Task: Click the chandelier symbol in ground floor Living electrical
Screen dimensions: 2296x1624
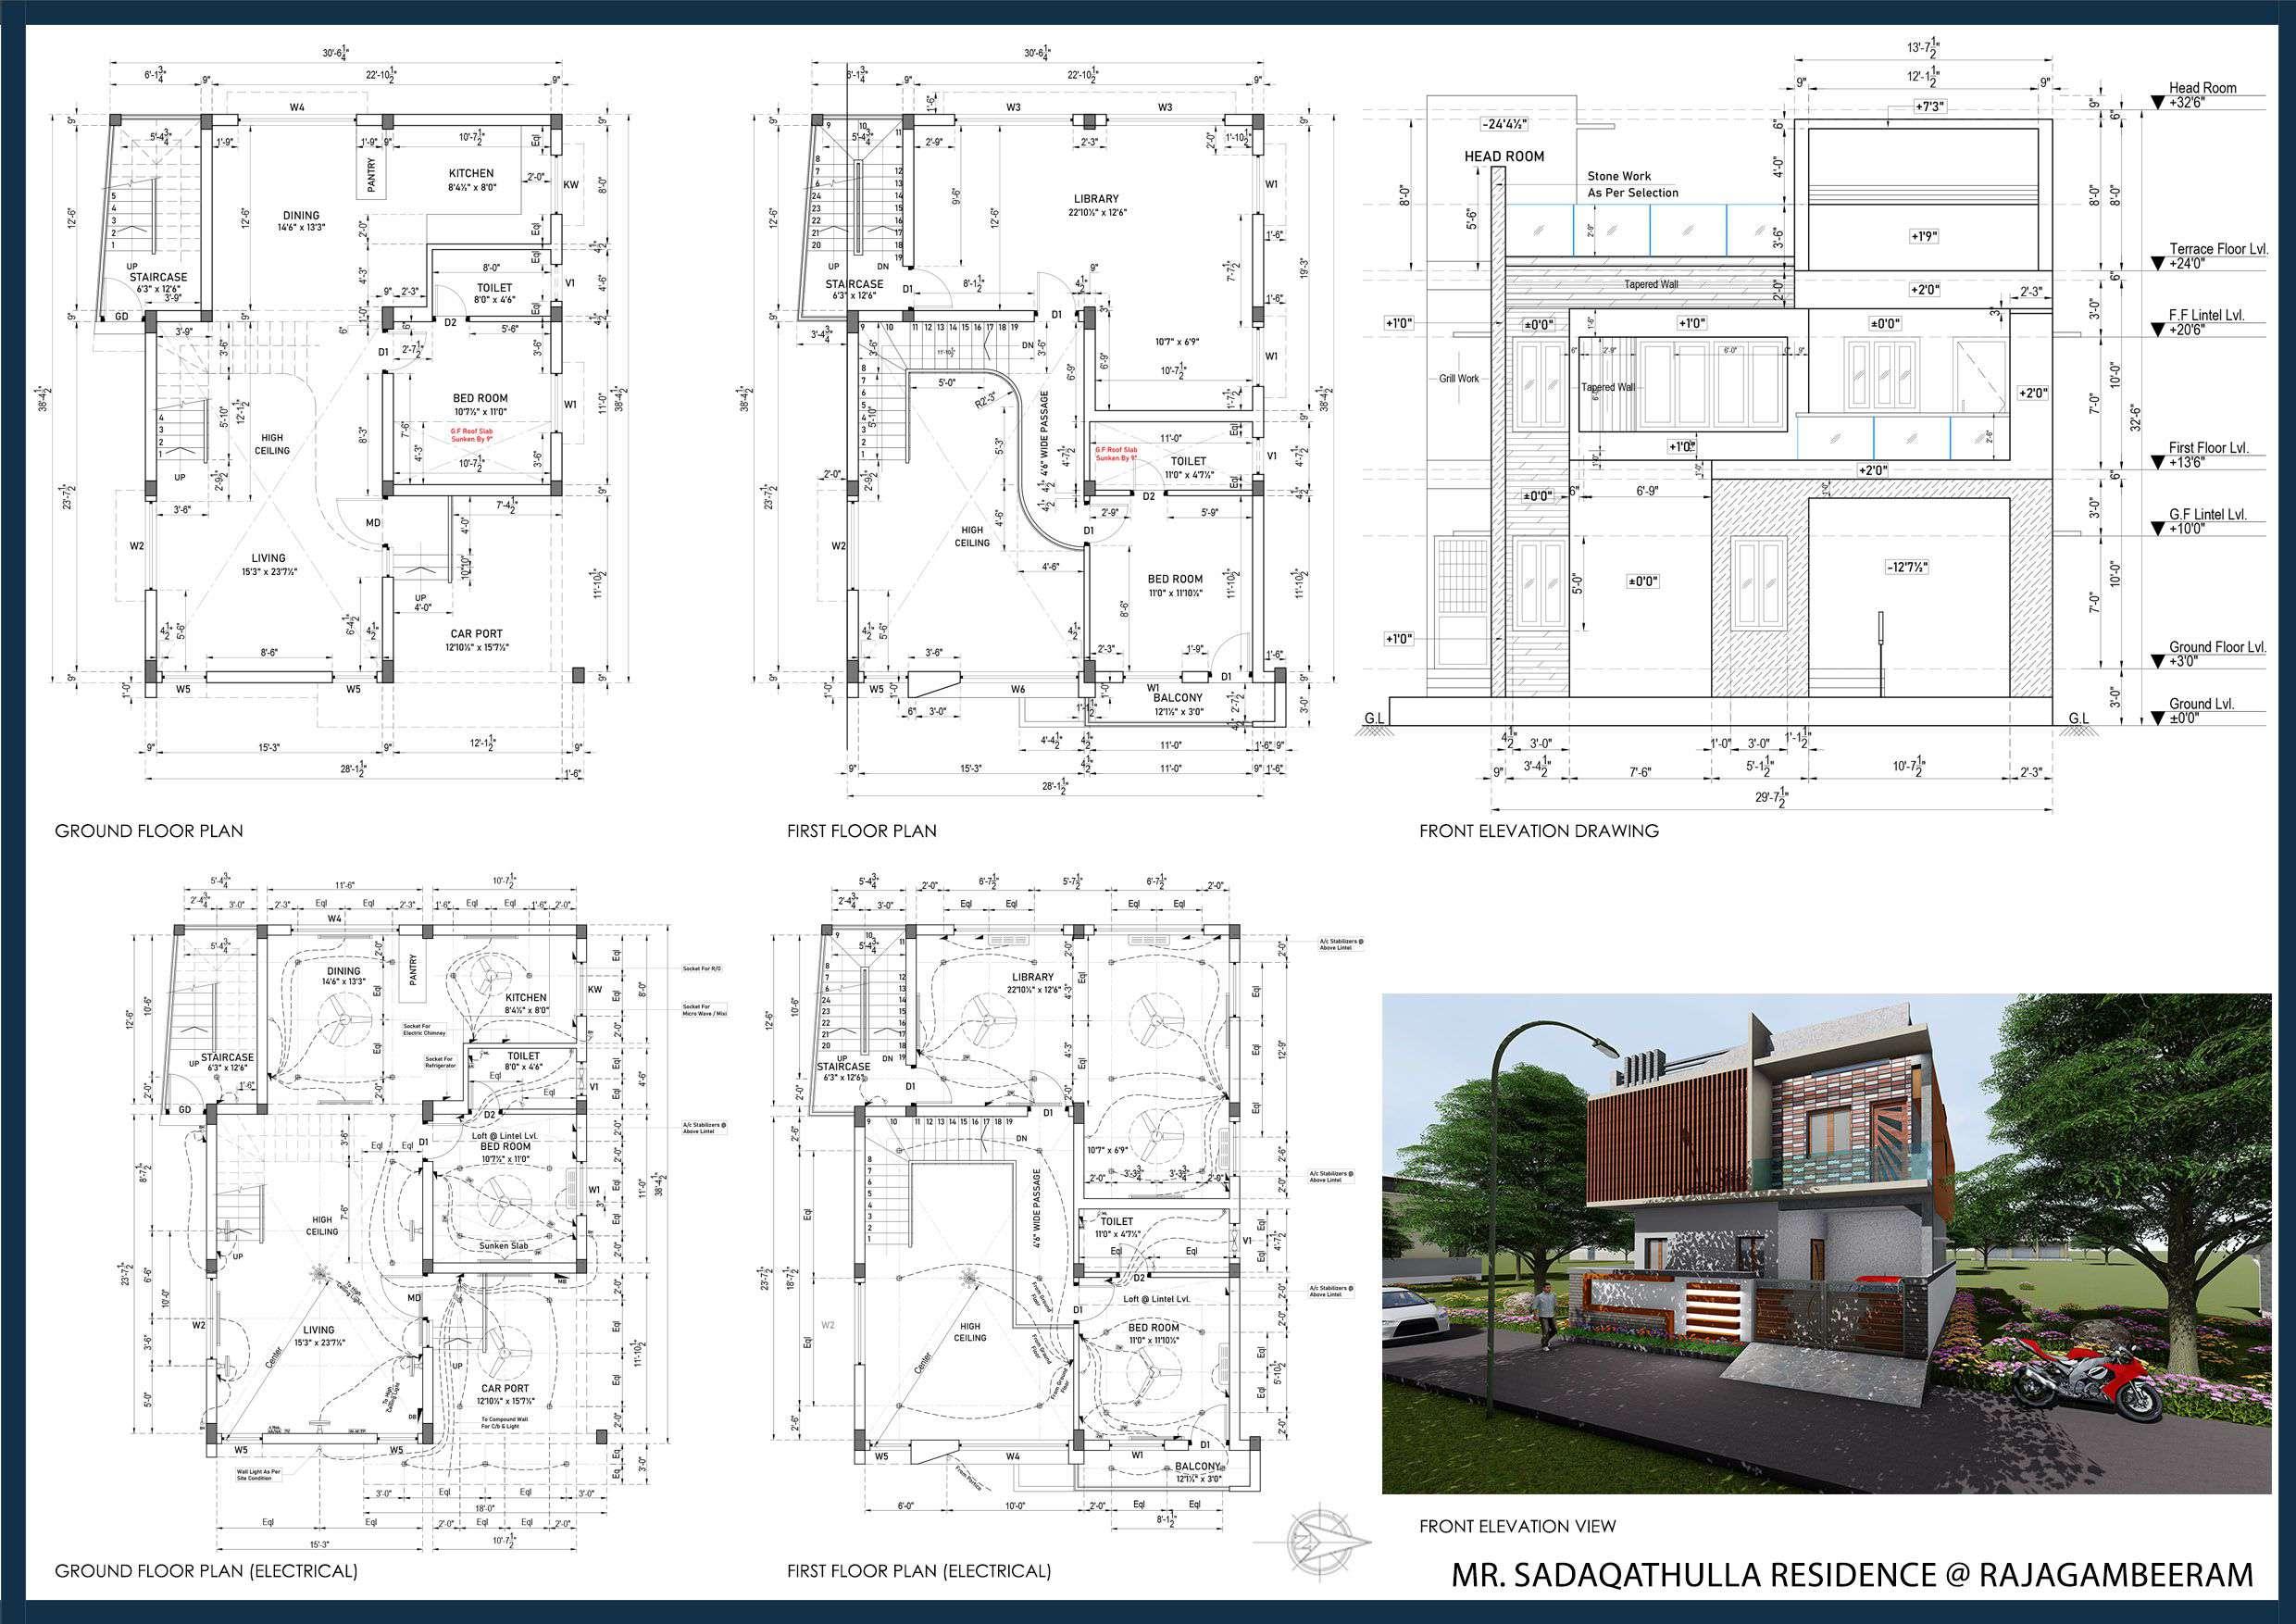Action: [x=320, y=1274]
